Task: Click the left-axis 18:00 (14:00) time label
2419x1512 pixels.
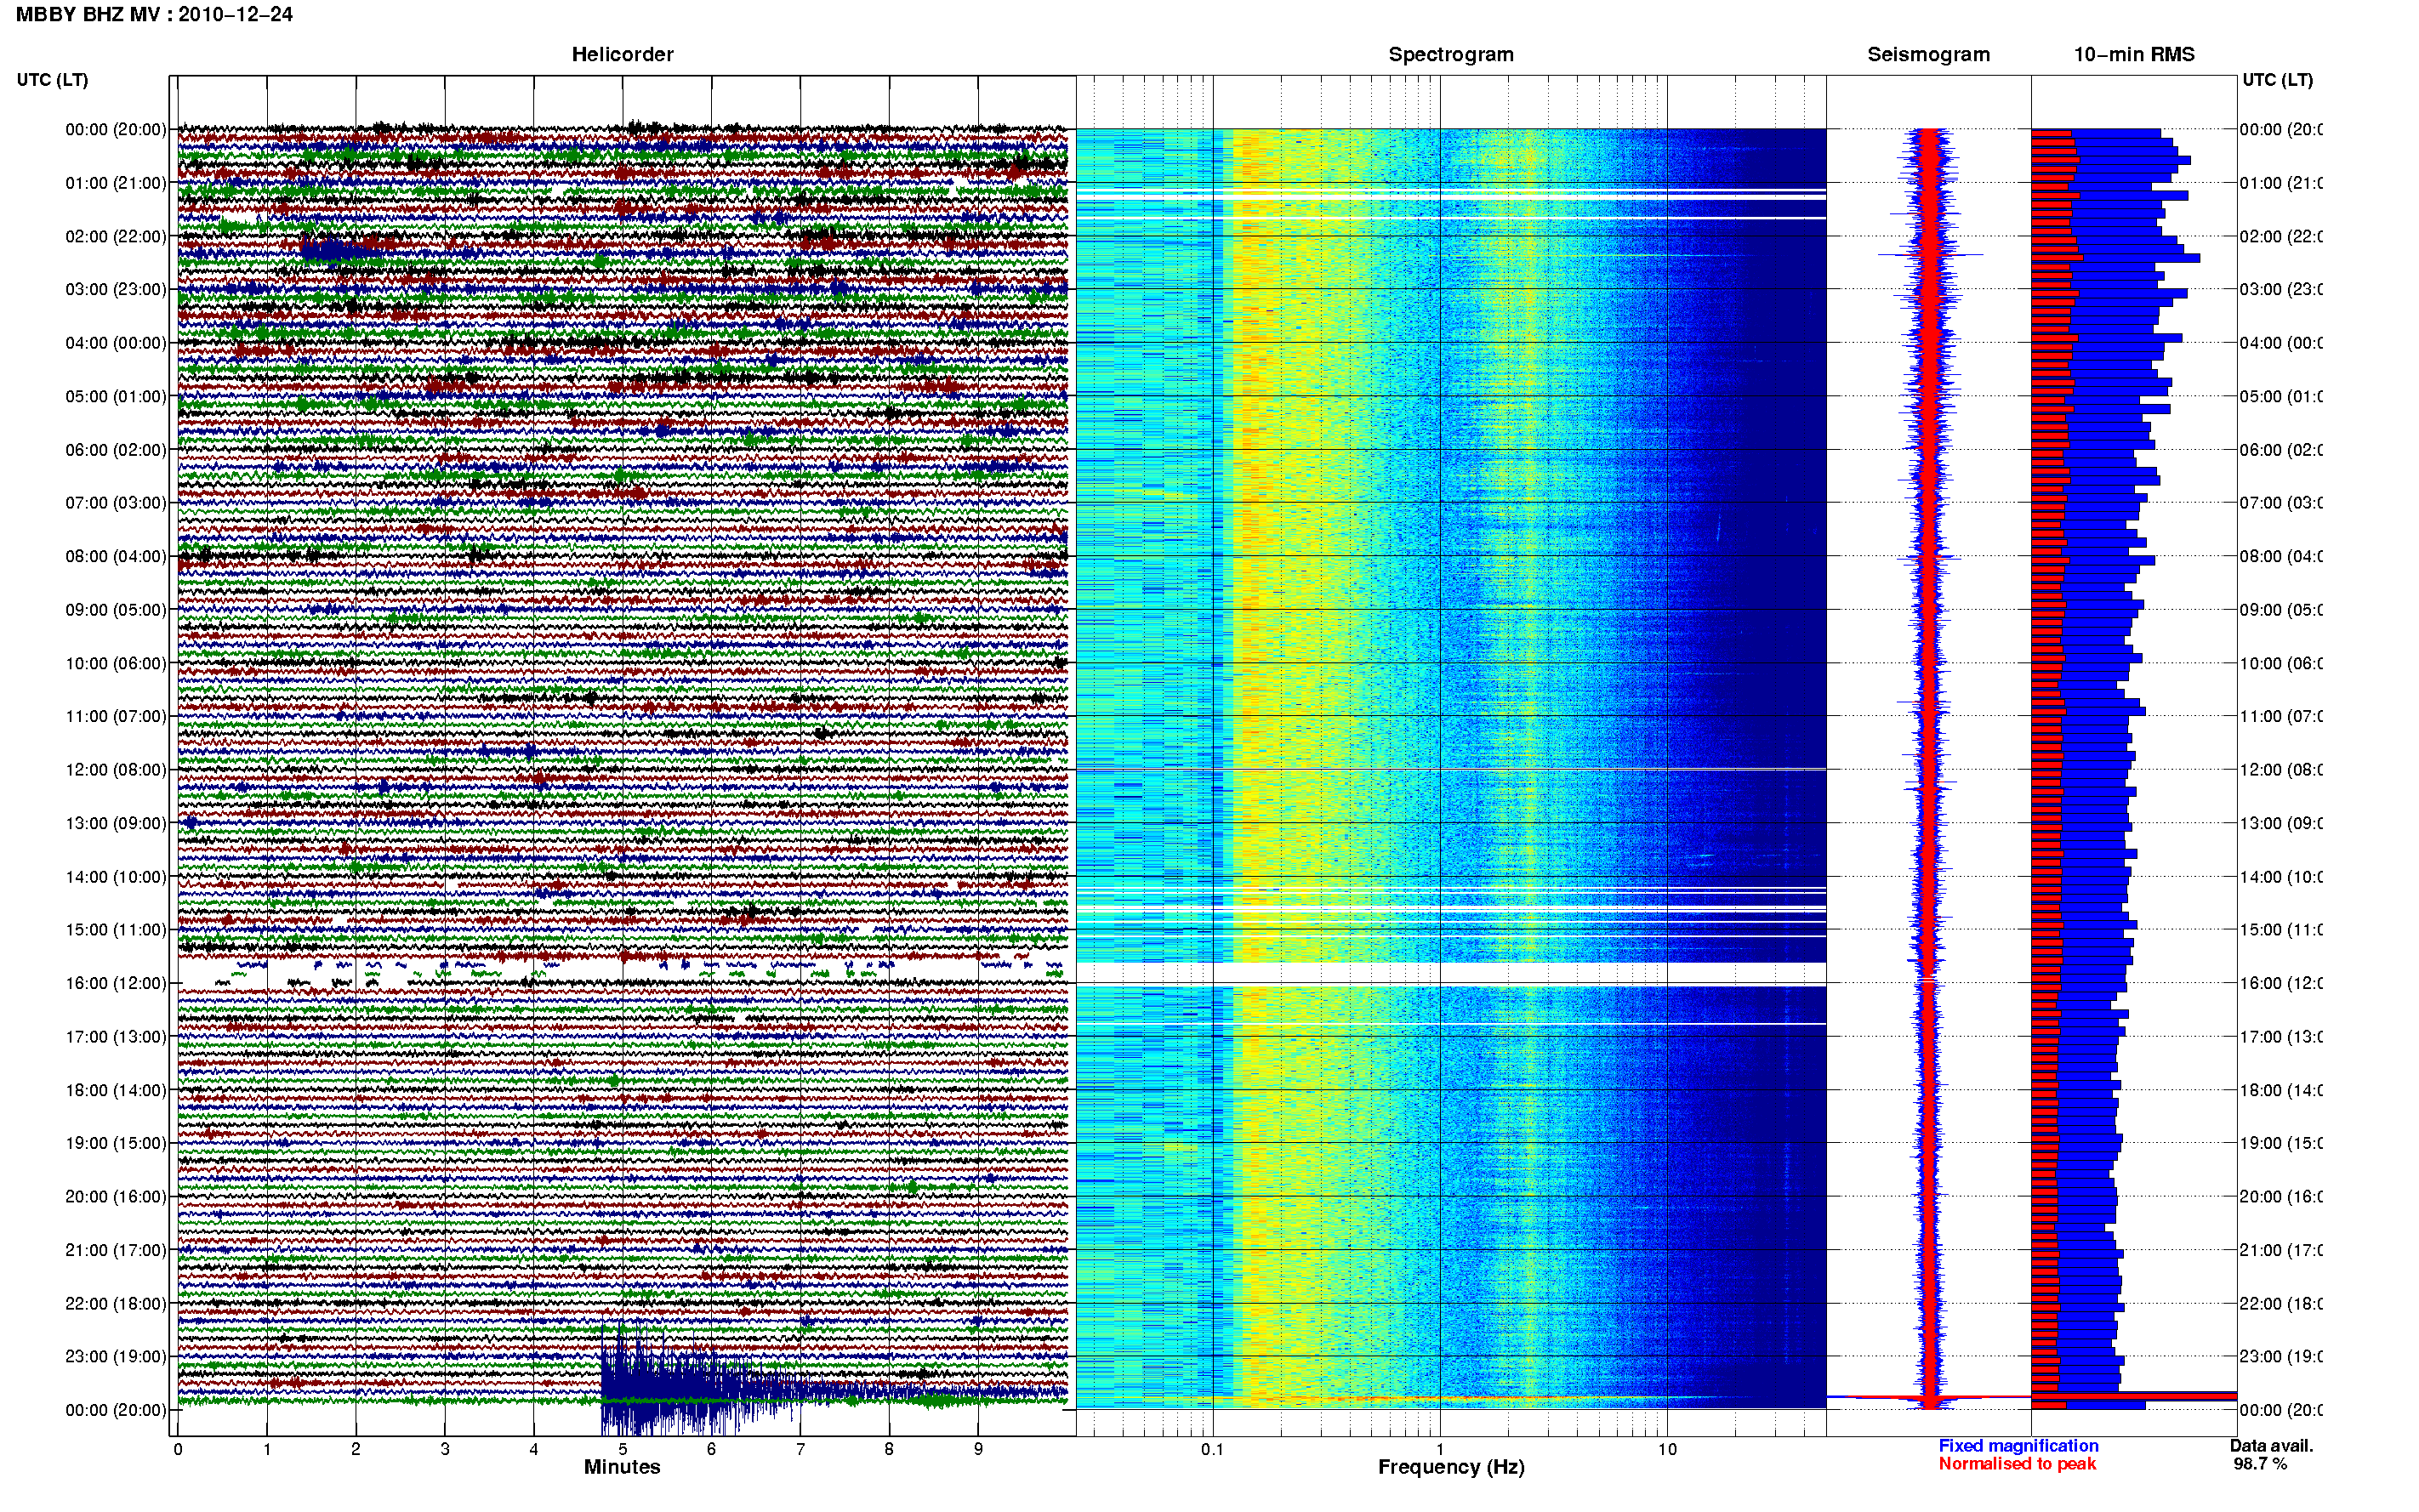Action: [116, 1090]
